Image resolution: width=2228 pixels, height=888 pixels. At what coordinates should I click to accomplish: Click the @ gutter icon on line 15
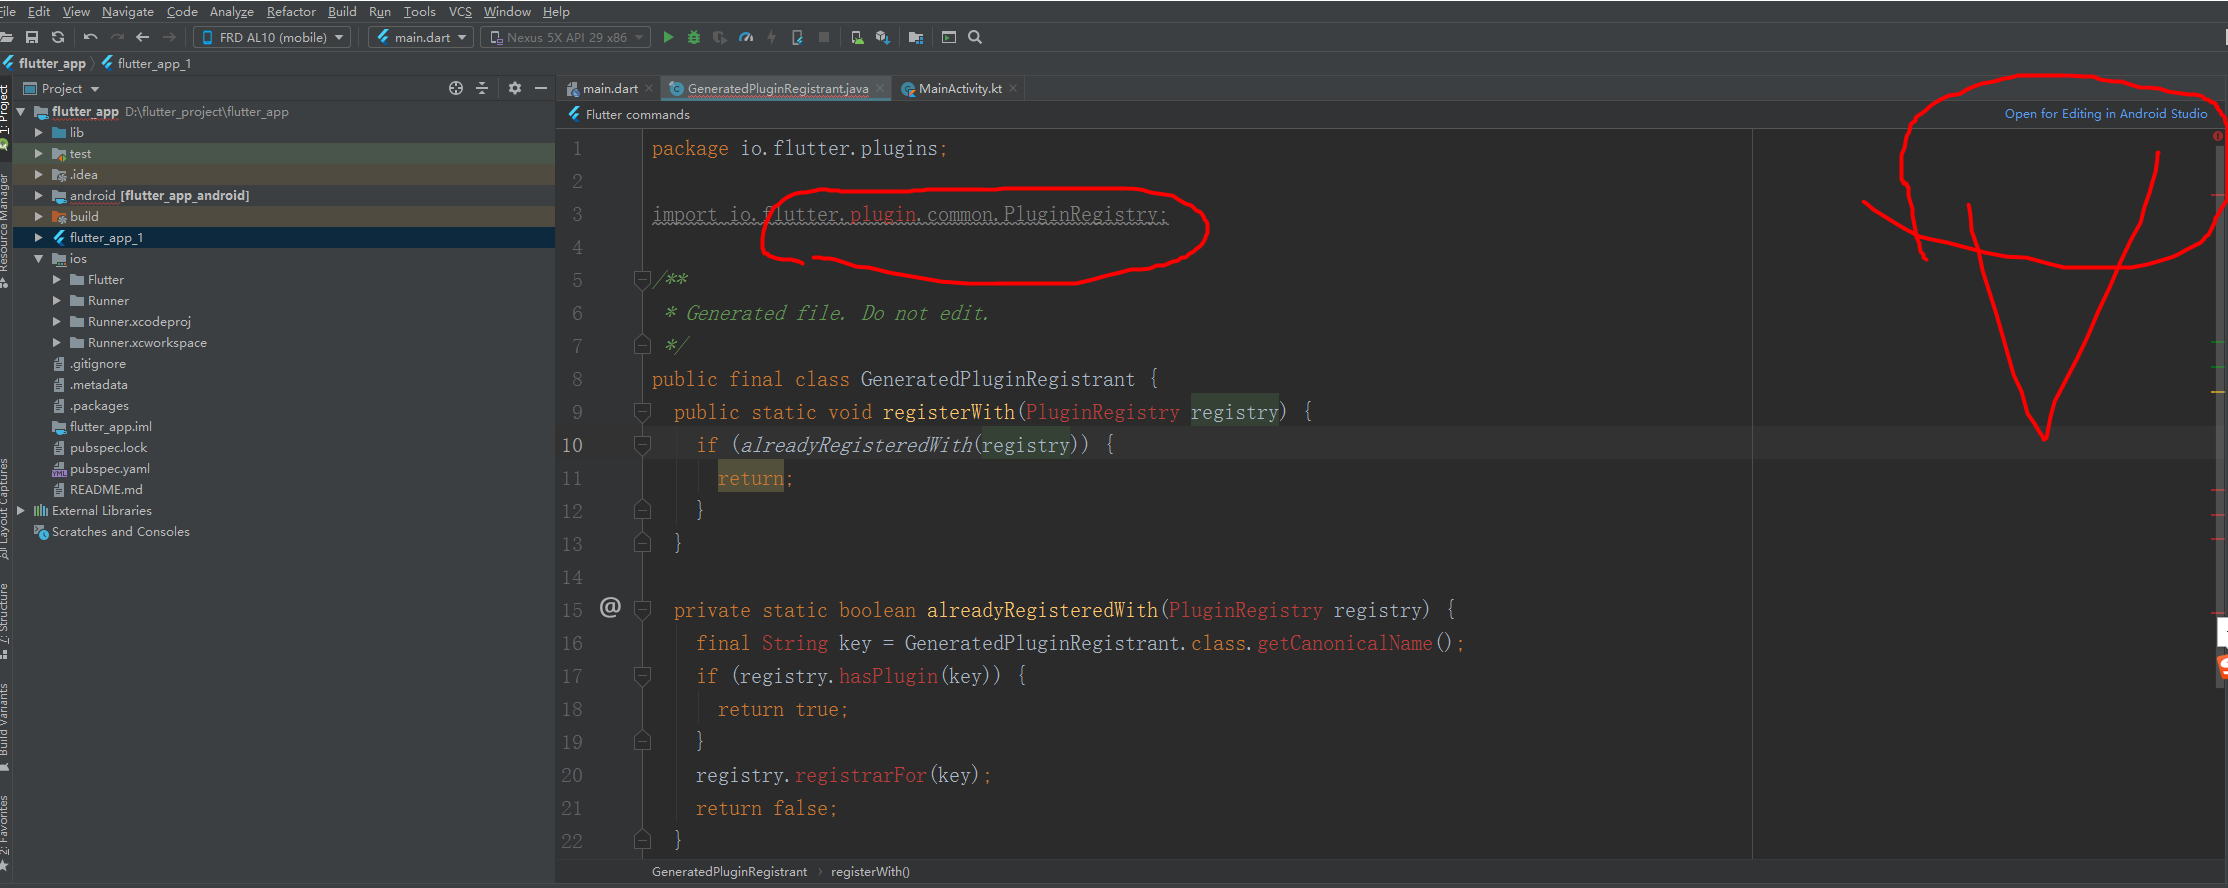tap(610, 607)
